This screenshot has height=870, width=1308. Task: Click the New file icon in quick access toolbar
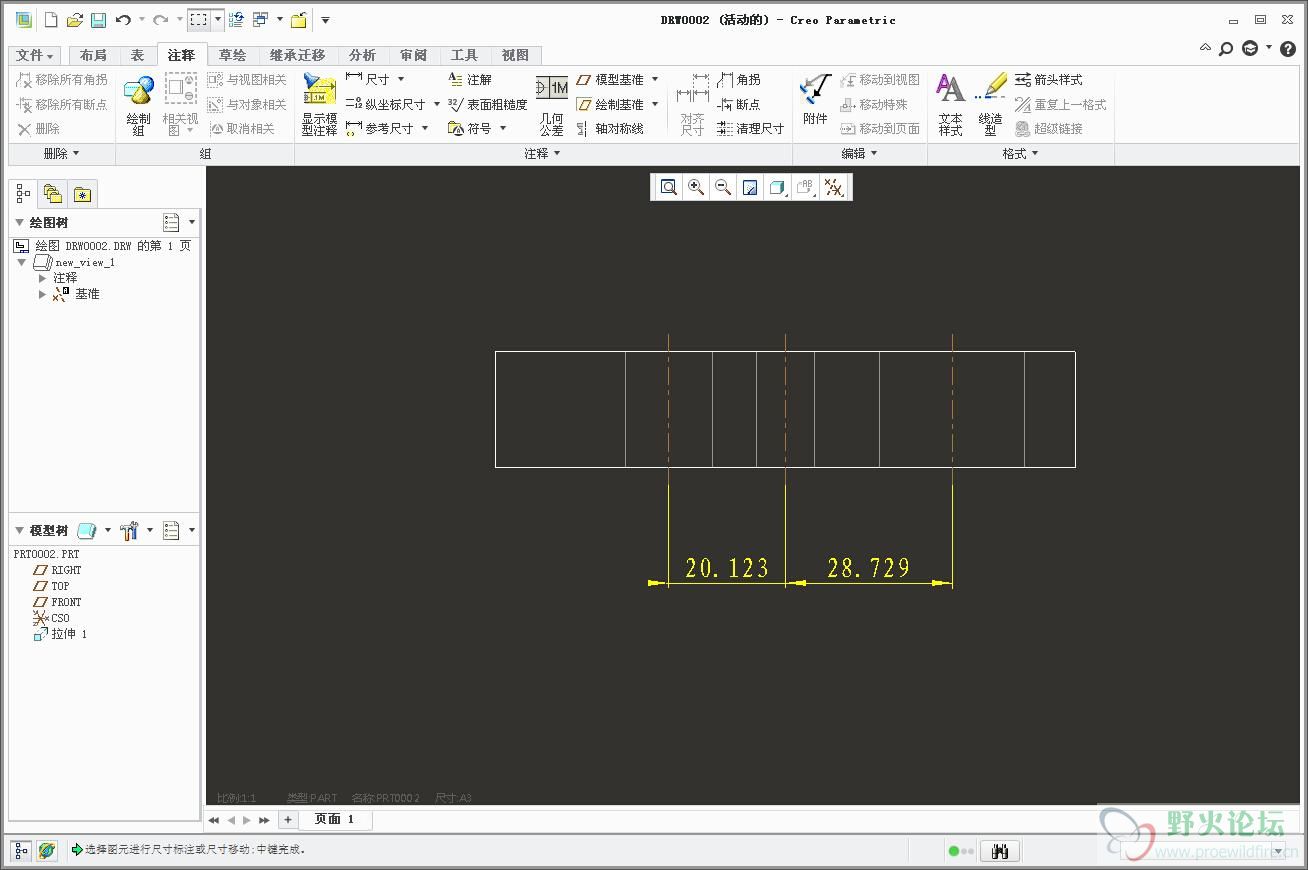51,20
